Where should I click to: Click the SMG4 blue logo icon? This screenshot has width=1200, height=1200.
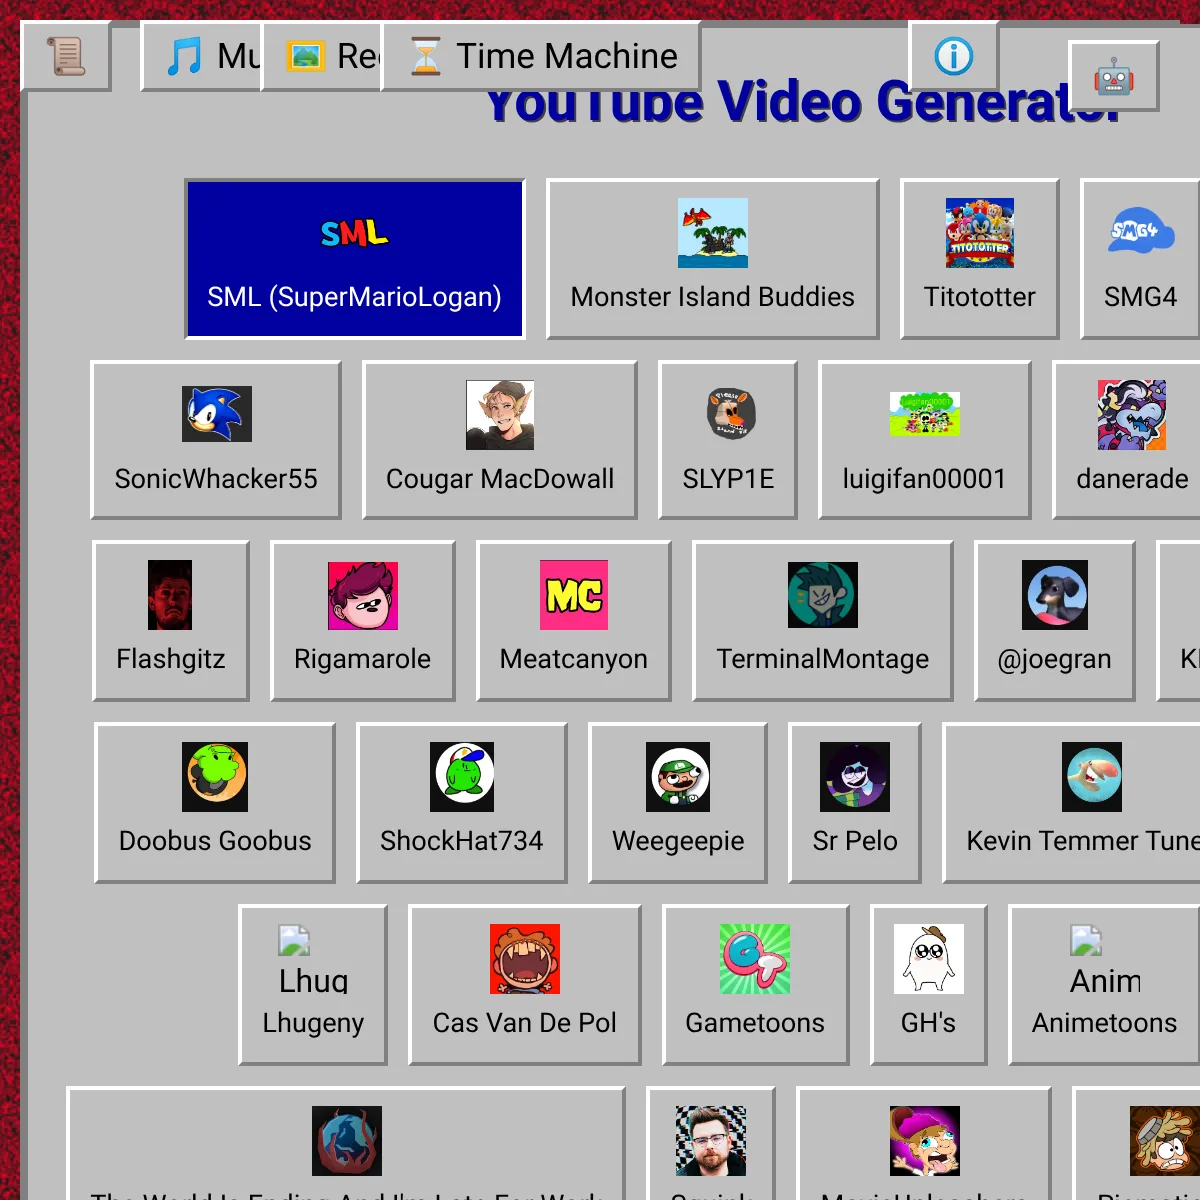pyautogui.click(x=1141, y=233)
